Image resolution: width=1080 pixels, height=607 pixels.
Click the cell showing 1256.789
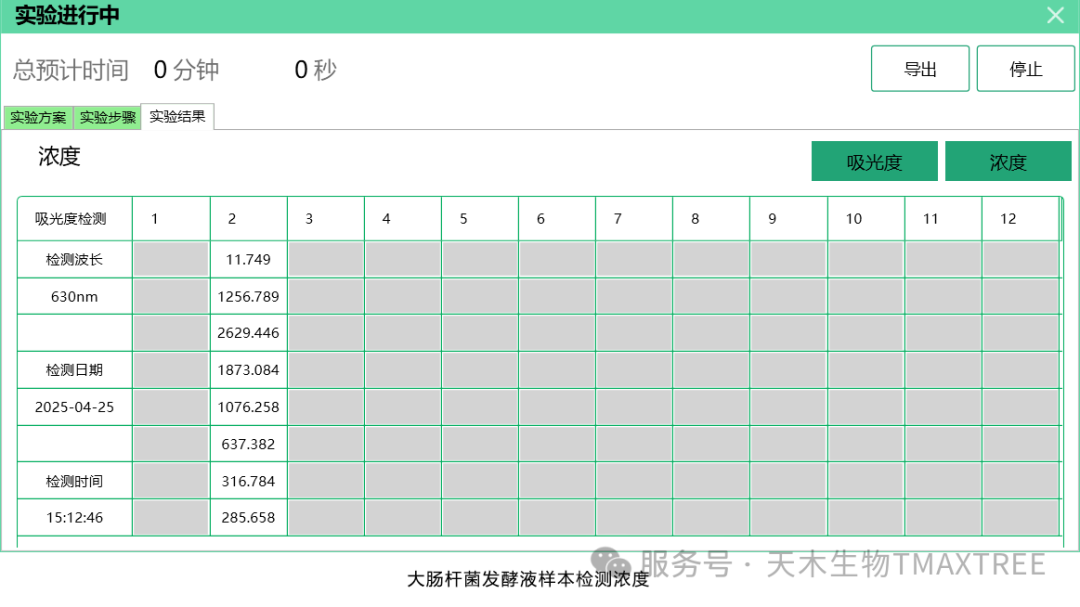pyautogui.click(x=248, y=296)
